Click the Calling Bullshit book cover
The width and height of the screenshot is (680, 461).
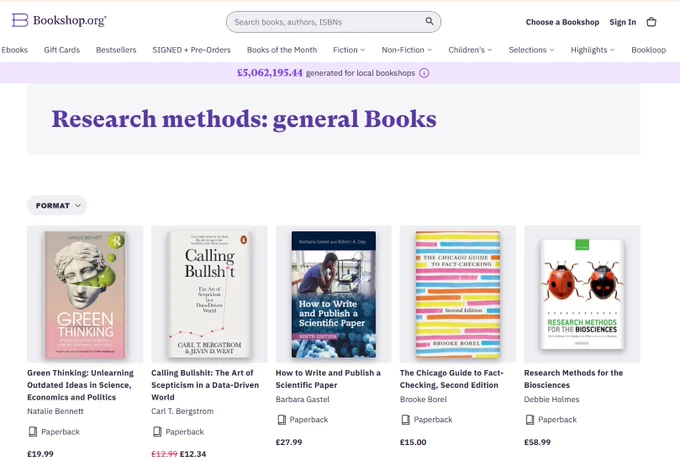209,294
